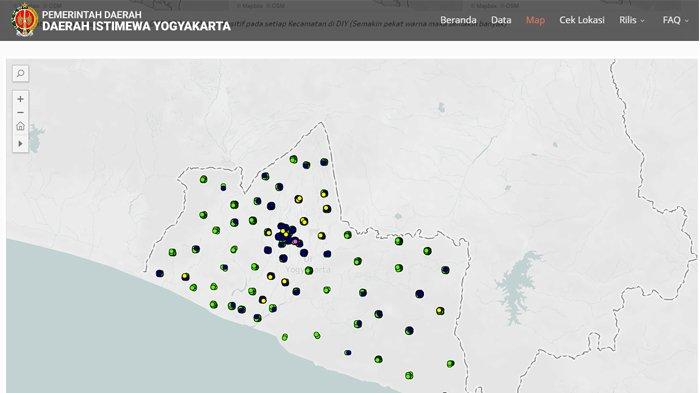Click the pale pond just north of the region border
Screen dimensions: 700x393
(x=398, y=216)
